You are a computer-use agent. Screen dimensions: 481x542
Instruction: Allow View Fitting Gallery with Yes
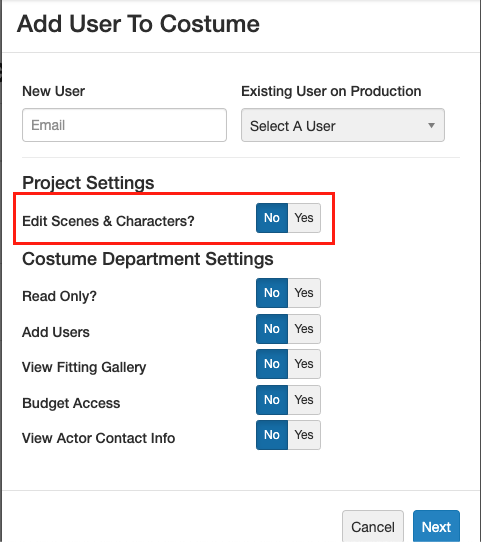click(x=304, y=364)
